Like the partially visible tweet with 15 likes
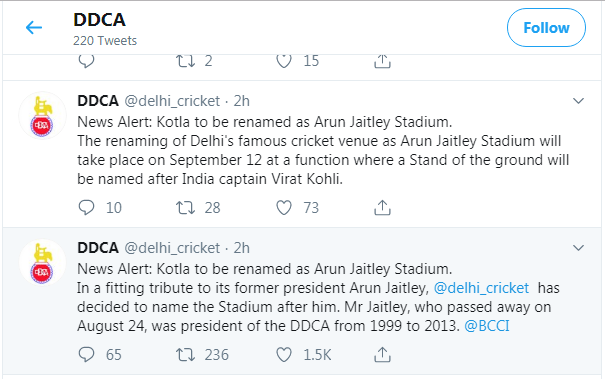This screenshot has height=379, width=605. tap(284, 61)
